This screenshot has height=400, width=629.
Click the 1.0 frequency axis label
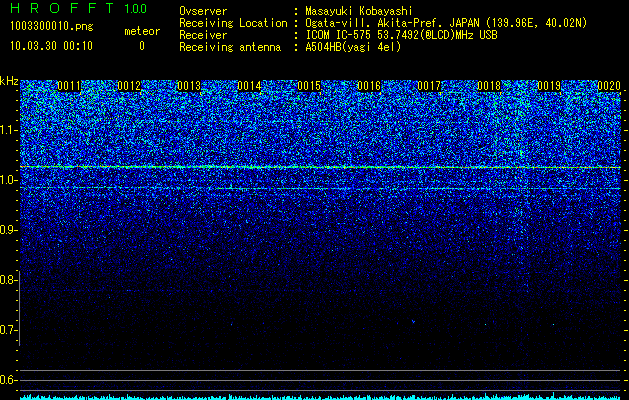pyautogui.click(x=8, y=181)
